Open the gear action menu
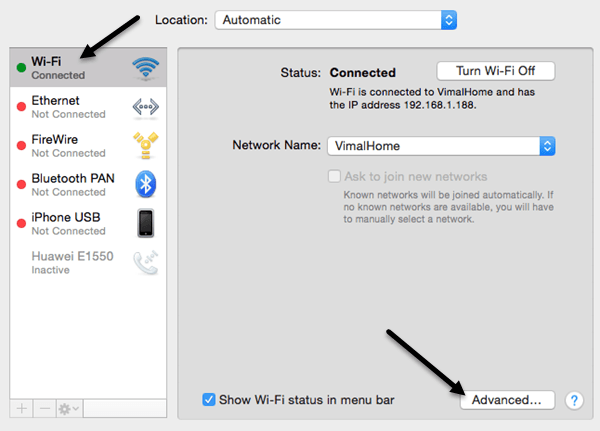The height and width of the screenshot is (431, 600). coord(69,409)
